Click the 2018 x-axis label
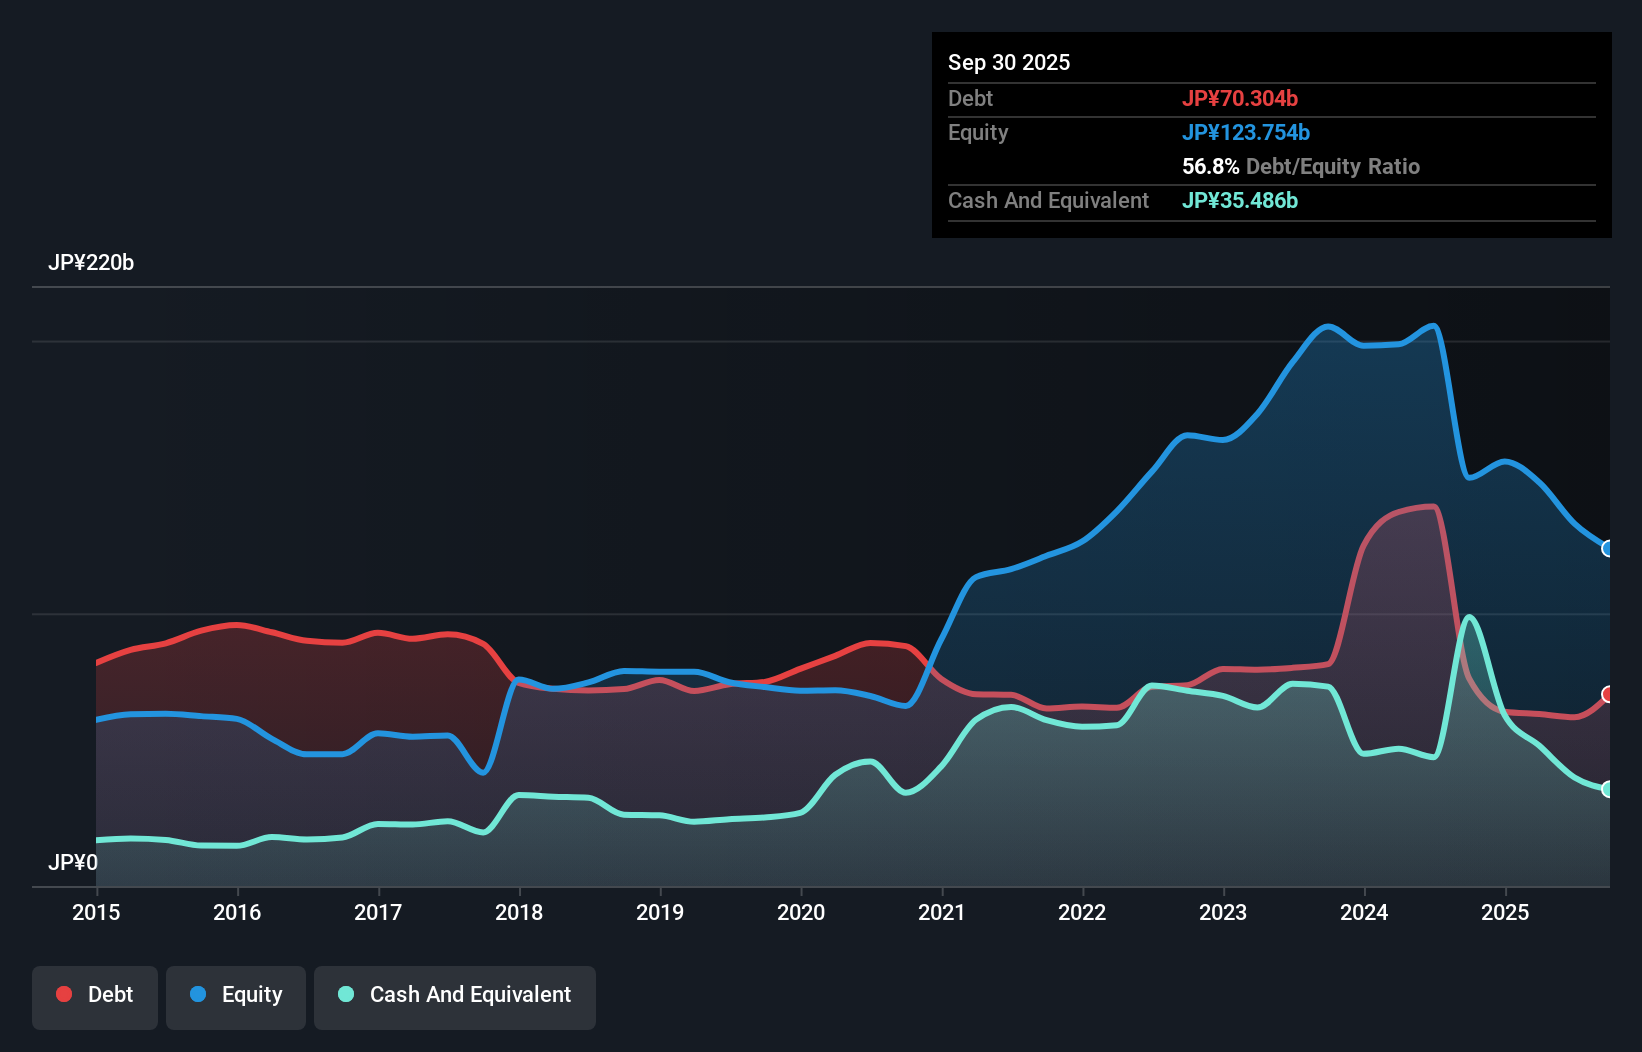1642x1052 pixels. (519, 912)
